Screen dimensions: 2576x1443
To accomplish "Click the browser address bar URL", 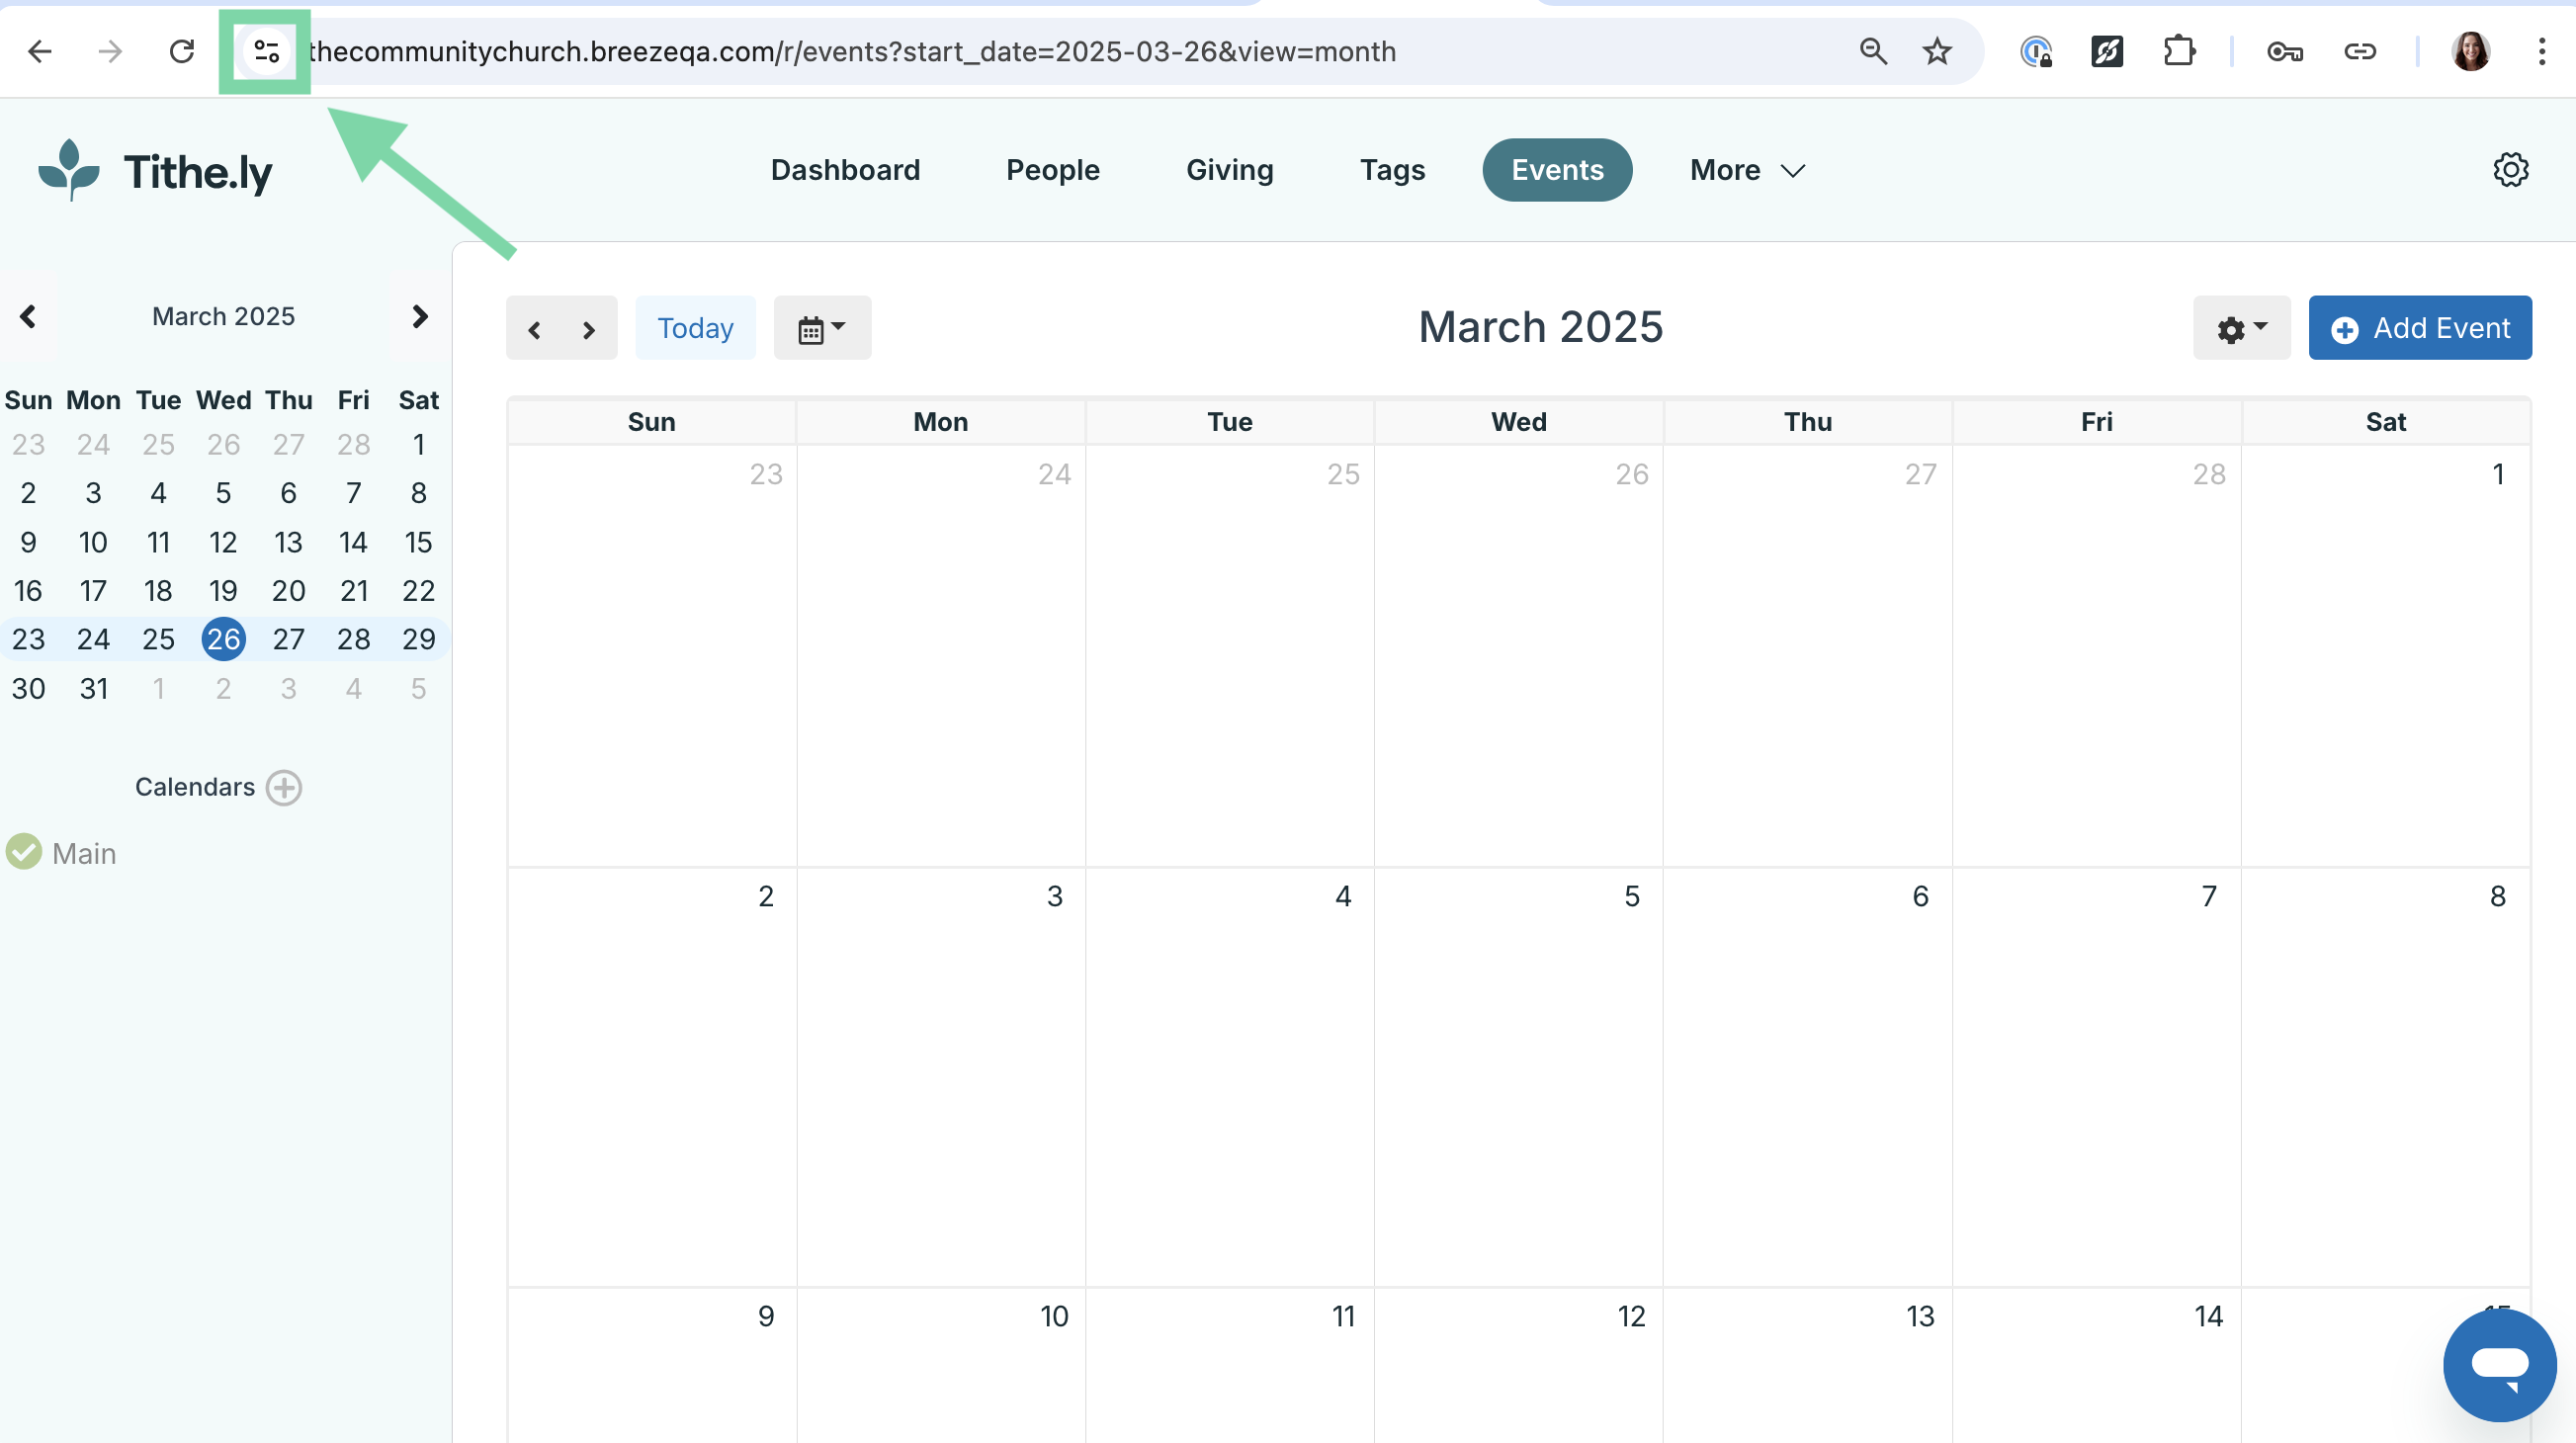I will click(x=852, y=51).
